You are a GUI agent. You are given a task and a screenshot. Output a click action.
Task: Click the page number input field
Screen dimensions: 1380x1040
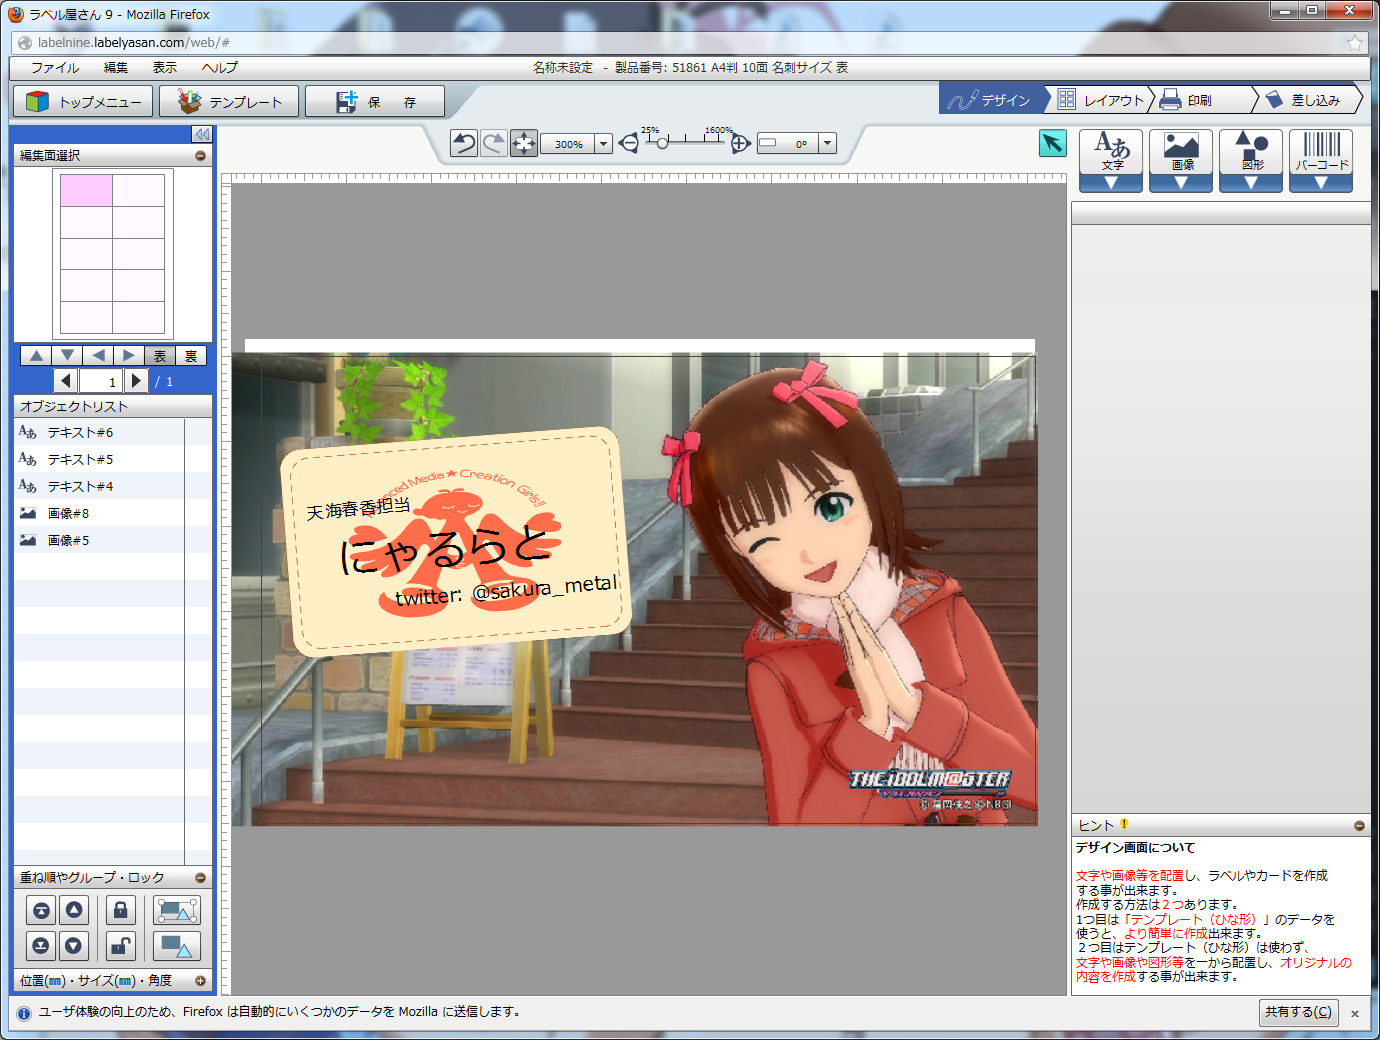pyautogui.click(x=100, y=381)
